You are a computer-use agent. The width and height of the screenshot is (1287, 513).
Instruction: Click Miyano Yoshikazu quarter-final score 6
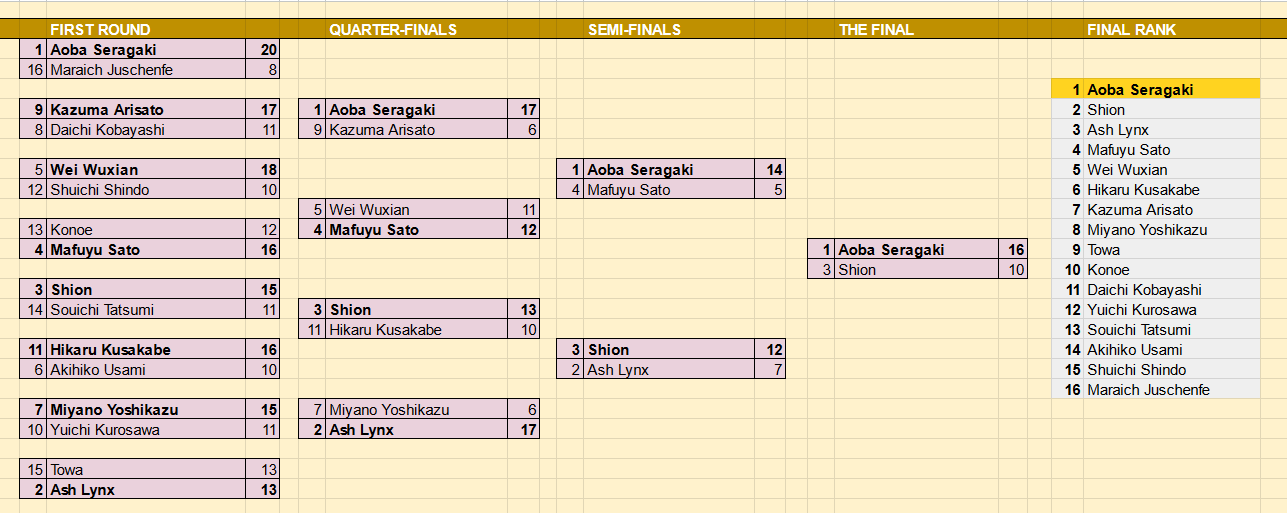pyautogui.click(x=523, y=410)
